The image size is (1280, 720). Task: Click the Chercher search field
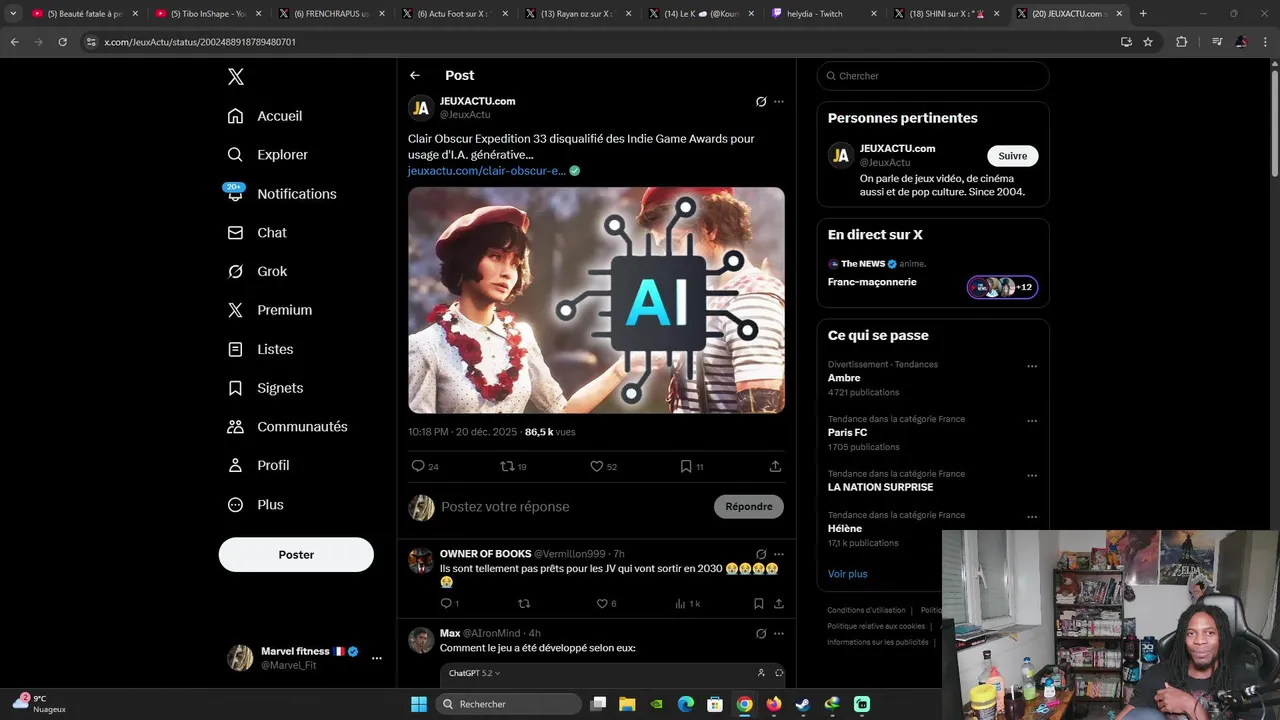933,76
